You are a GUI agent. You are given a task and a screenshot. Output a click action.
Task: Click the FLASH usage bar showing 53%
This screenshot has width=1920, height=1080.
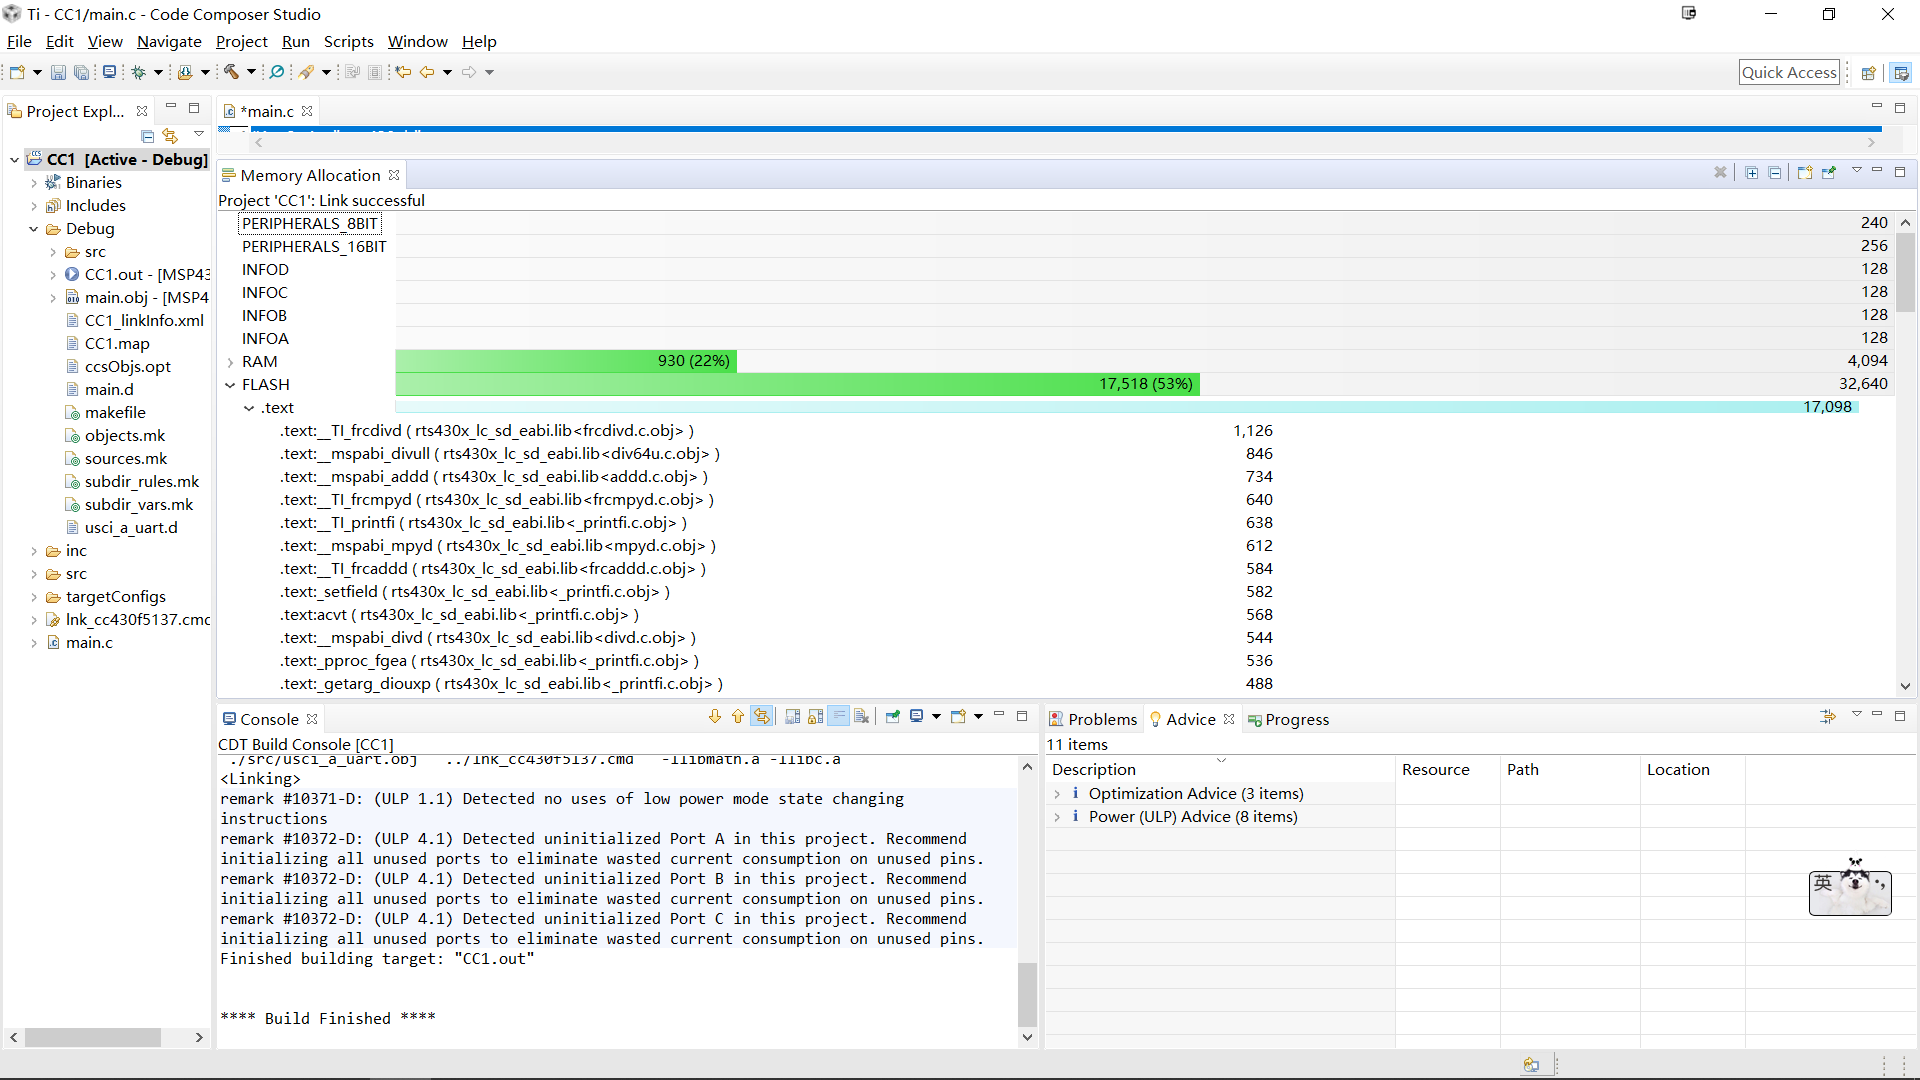797,384
